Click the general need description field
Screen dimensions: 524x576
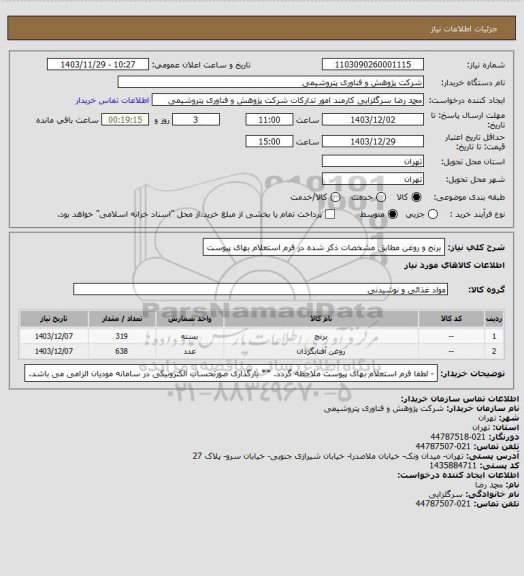coord(324,247)
